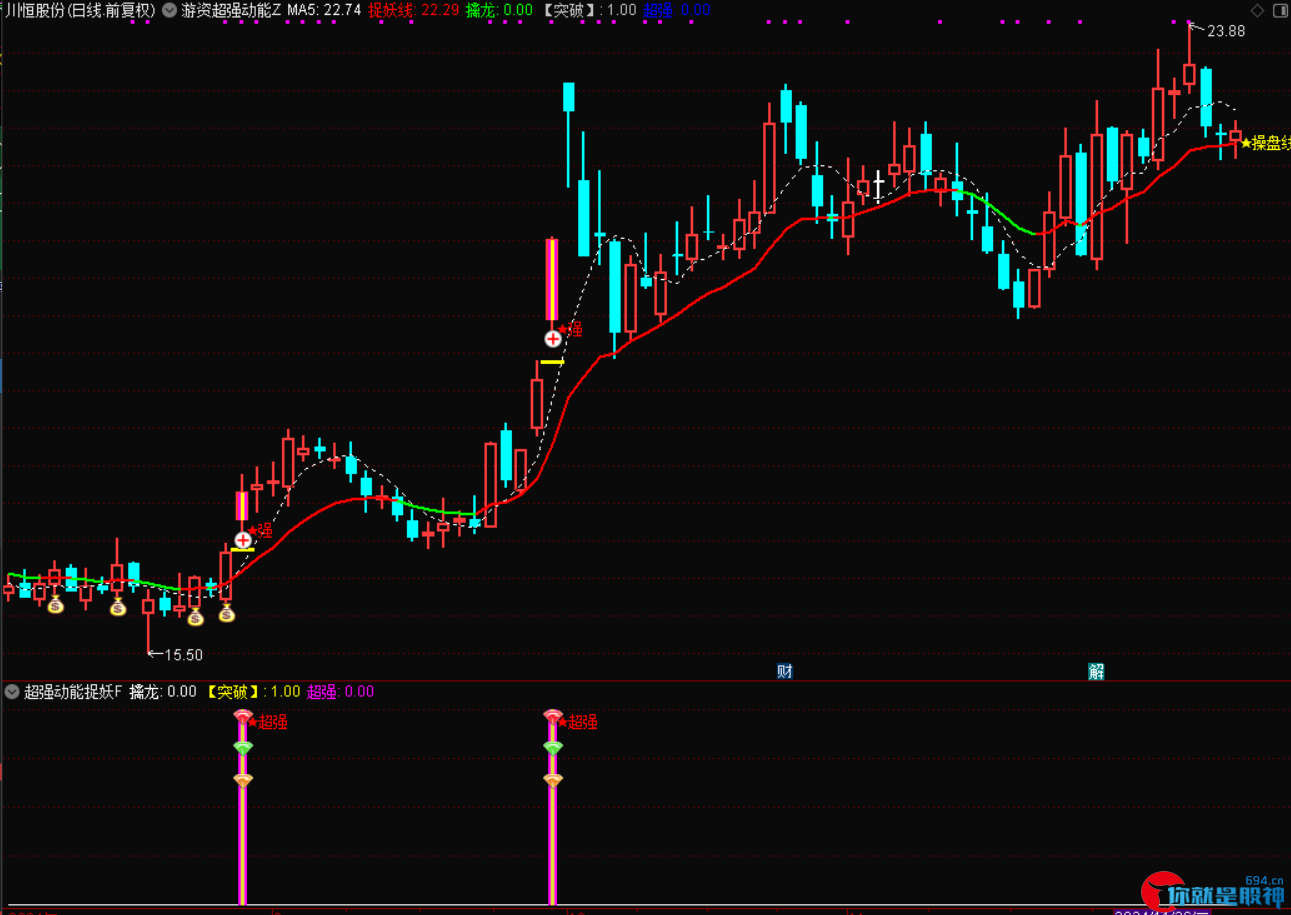Click the 财 marker on the time axis
The height and width of the screenshot is (915, 1291).
coord(784,671)
